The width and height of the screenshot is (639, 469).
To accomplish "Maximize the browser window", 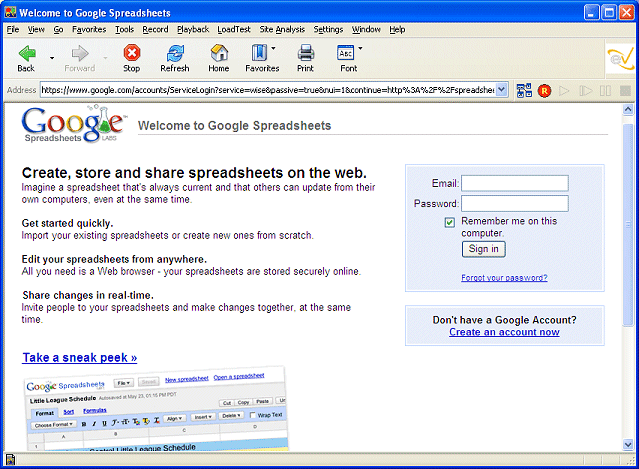I will (609, 13).
